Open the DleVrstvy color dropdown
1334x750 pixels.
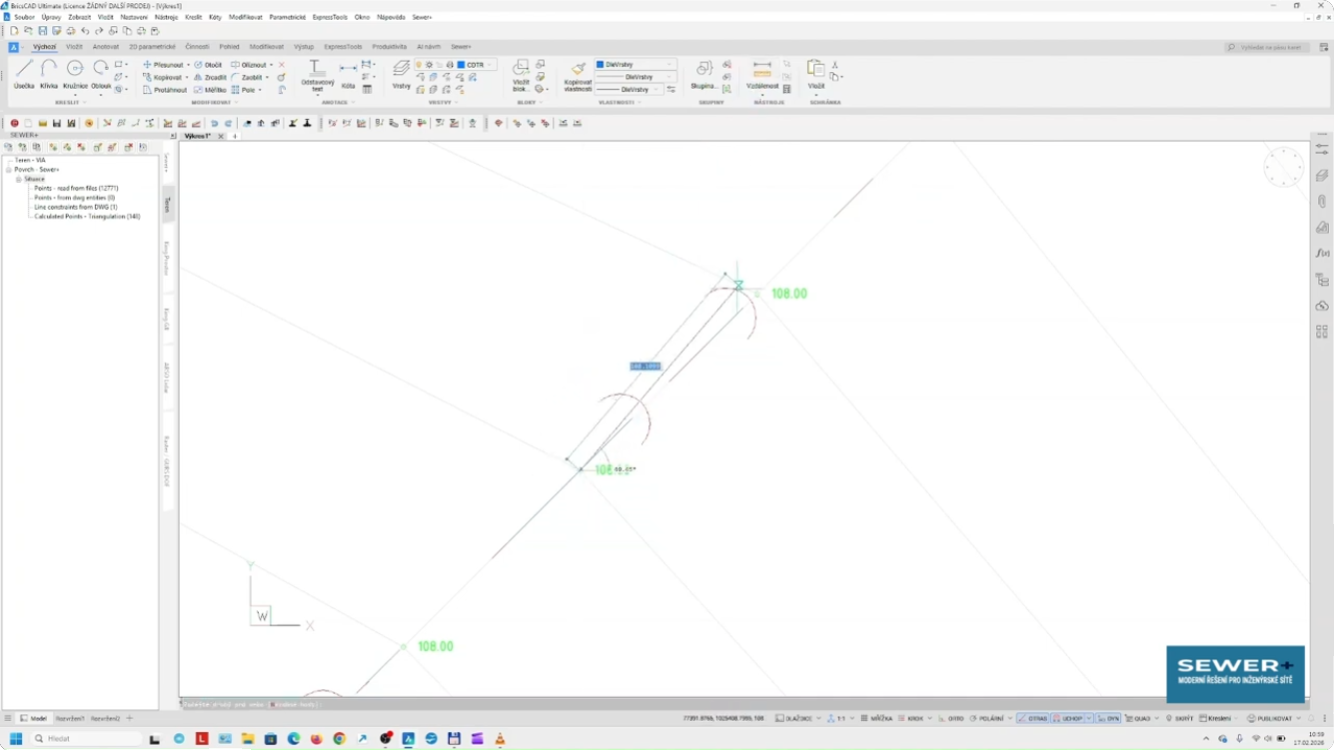pos(635,65)
